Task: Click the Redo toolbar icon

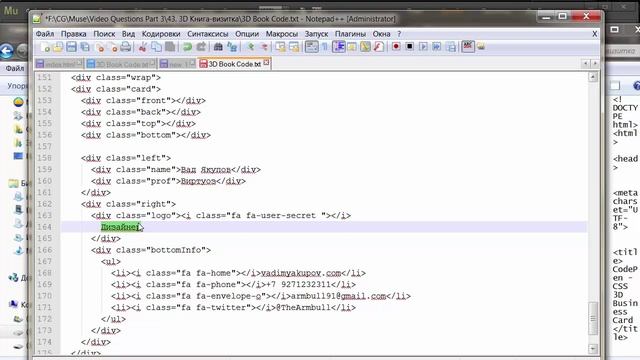Action: point(201,47)
